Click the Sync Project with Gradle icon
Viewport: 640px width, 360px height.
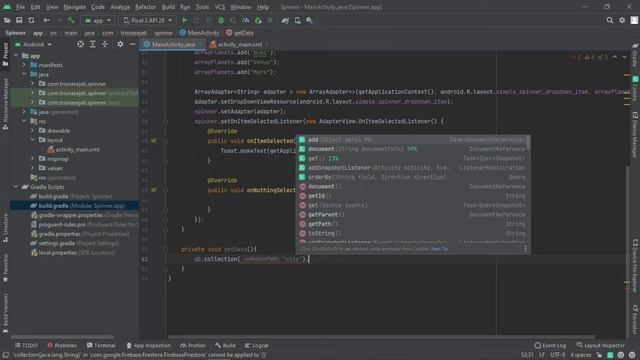coord(285,20)
